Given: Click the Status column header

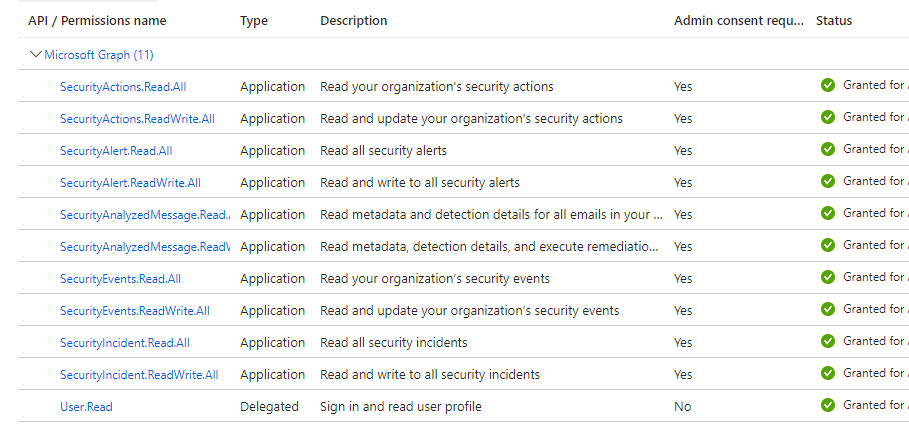Looking at the screenshot, I should [834, 21].
